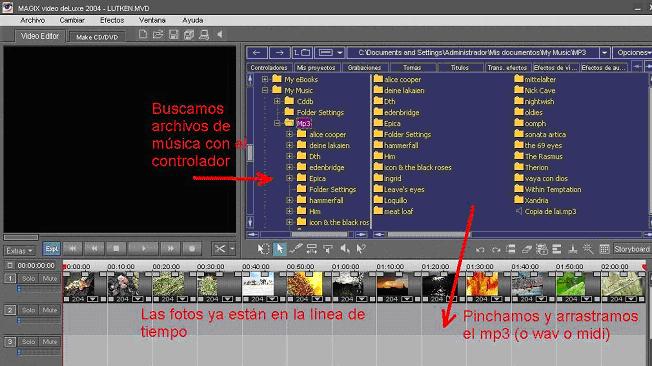Solo track 1
The height and width of the screenshot is (366, 652).
[x=28, y=278]
